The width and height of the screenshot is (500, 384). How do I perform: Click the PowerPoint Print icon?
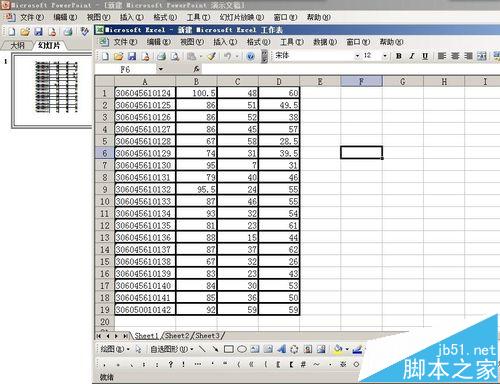(x=68, y=32)
